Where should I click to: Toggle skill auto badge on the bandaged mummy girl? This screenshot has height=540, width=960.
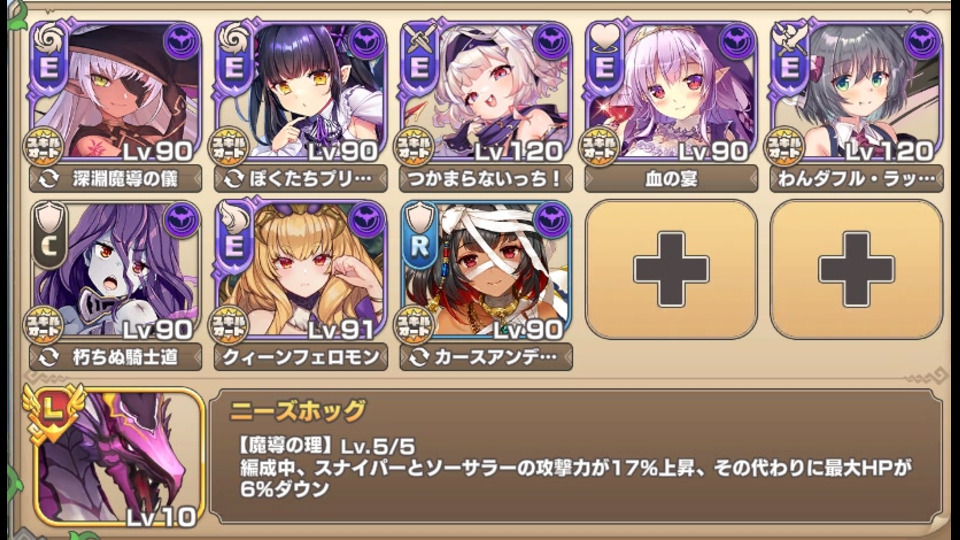(x=413, y=325)
